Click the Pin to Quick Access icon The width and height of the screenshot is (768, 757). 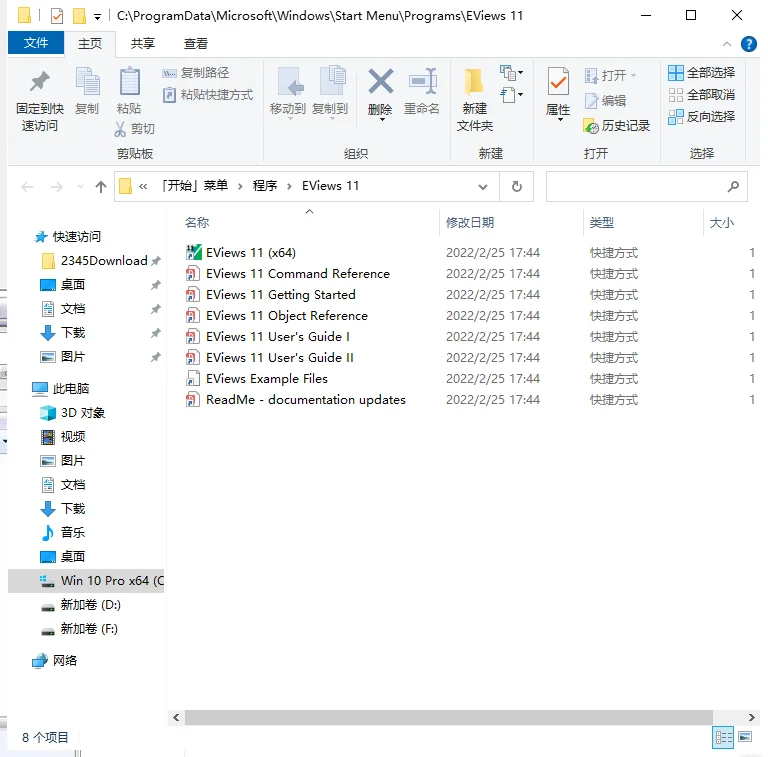pos(40,82)
